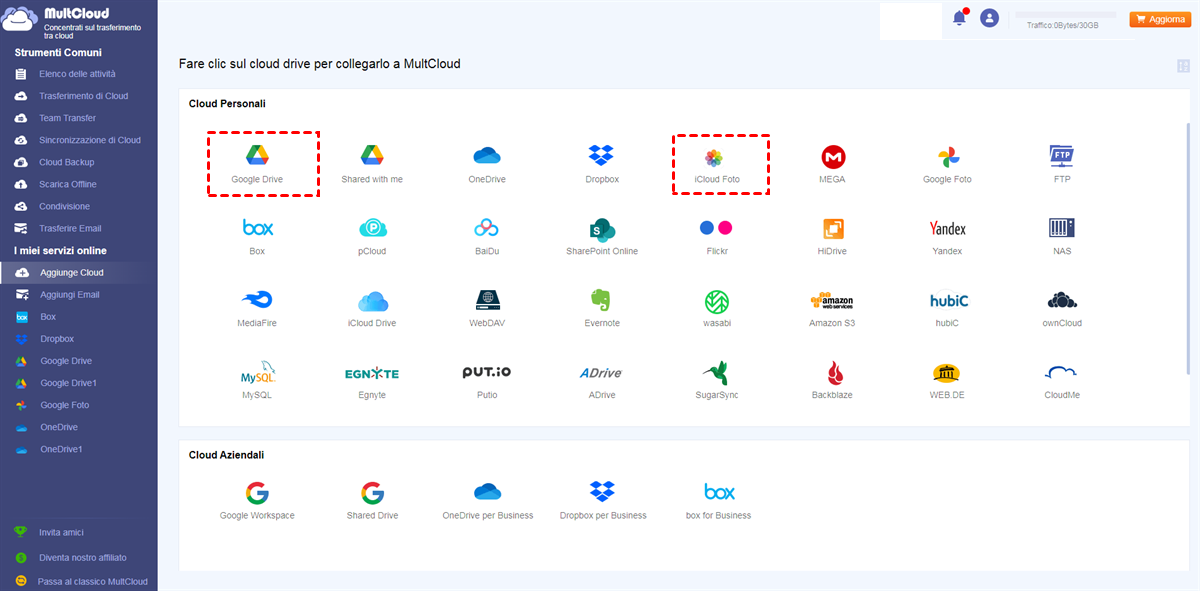The height and width of the screenshot is (591, 1200).
Task: Click the MultCloud logo
Action: [x=72, y=21]
